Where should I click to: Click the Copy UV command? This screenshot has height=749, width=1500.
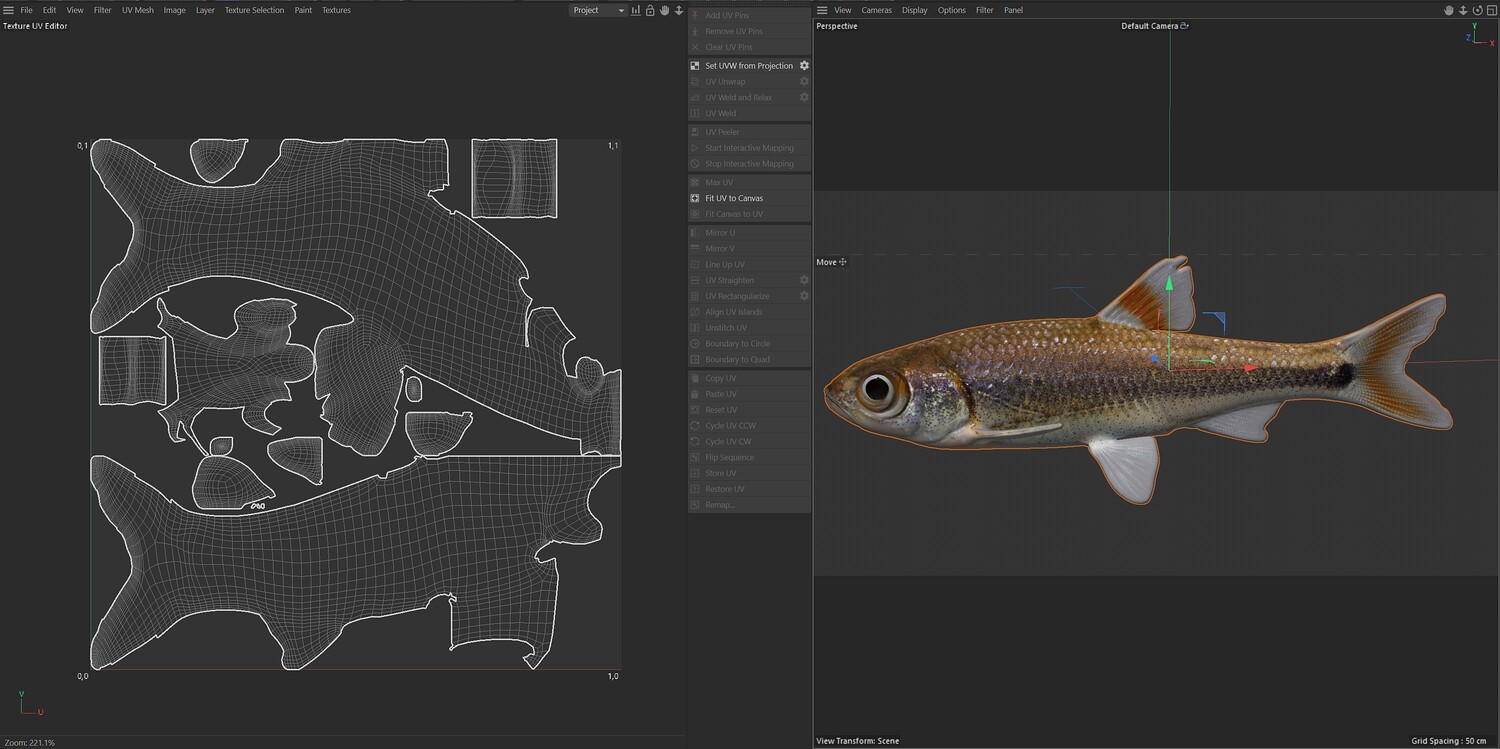pyautogui.click(x=749, y=379)
